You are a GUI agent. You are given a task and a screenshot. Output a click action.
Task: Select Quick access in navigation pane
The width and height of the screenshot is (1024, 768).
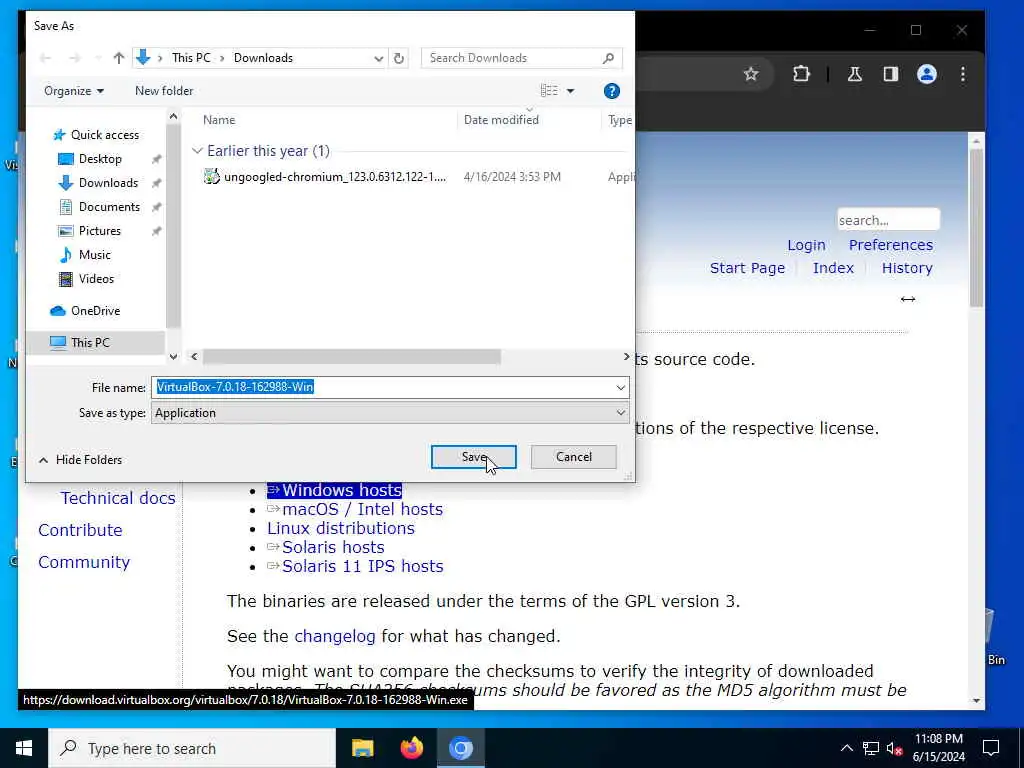(97, 135)
